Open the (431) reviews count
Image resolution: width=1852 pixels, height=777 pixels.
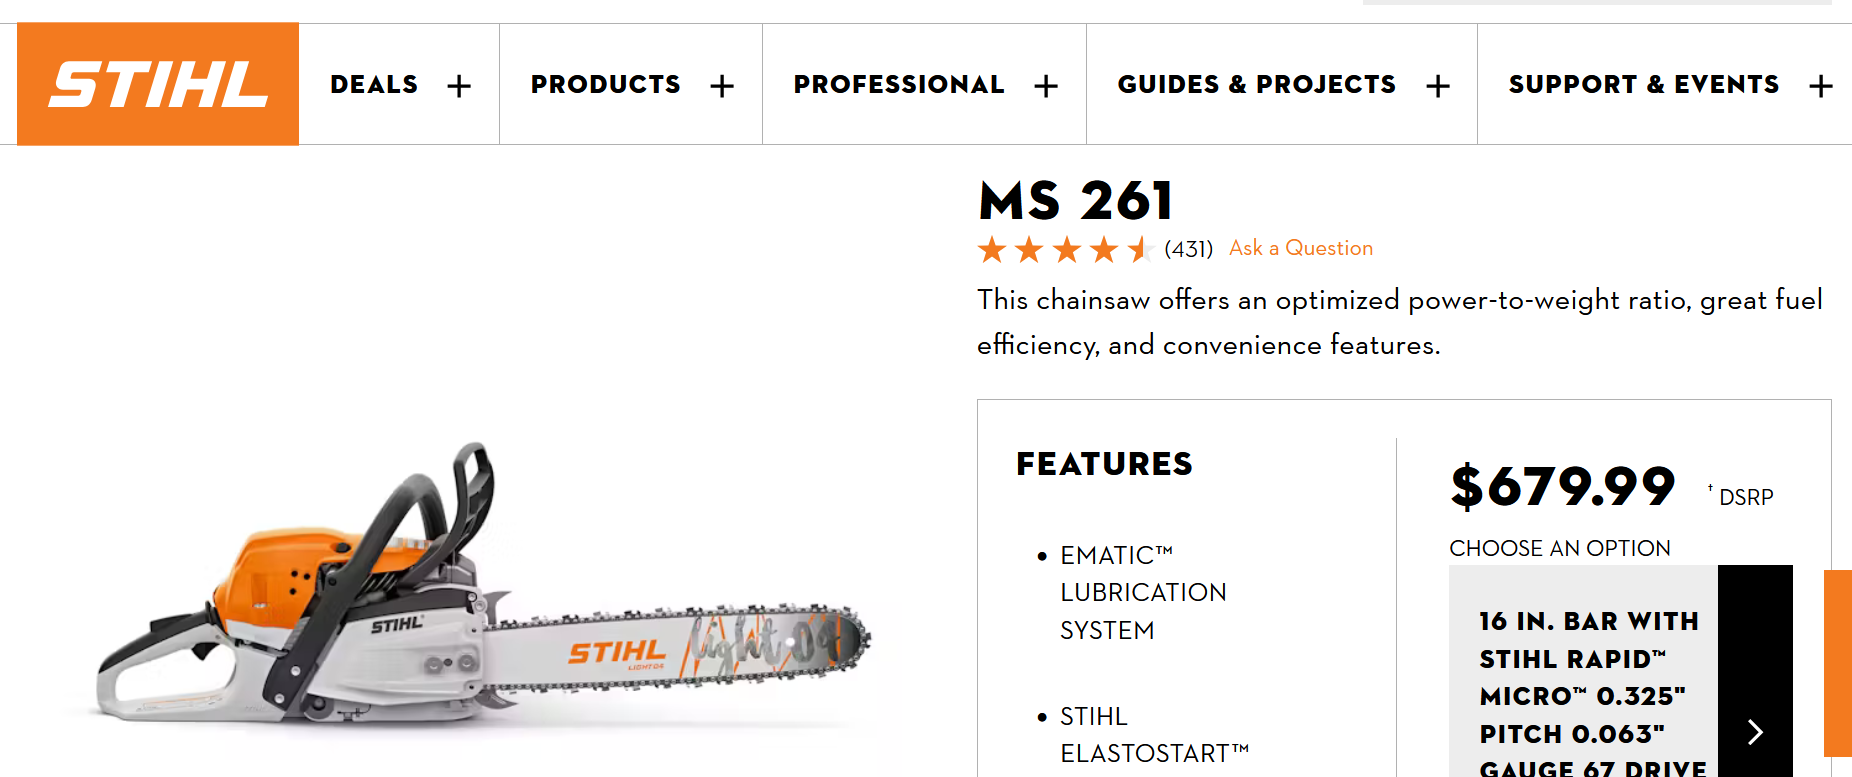click(1188, 249)
